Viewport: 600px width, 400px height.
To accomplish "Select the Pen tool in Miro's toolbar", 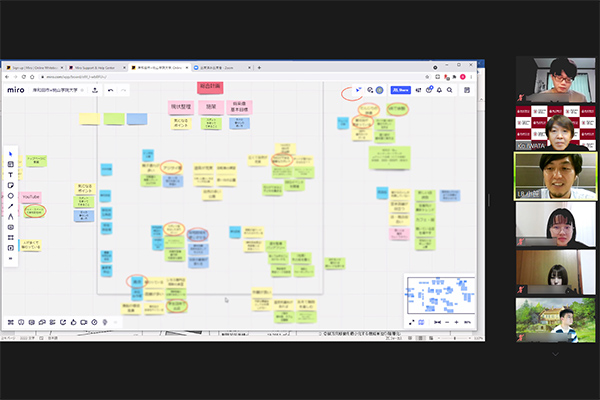I will click(10, 217).
